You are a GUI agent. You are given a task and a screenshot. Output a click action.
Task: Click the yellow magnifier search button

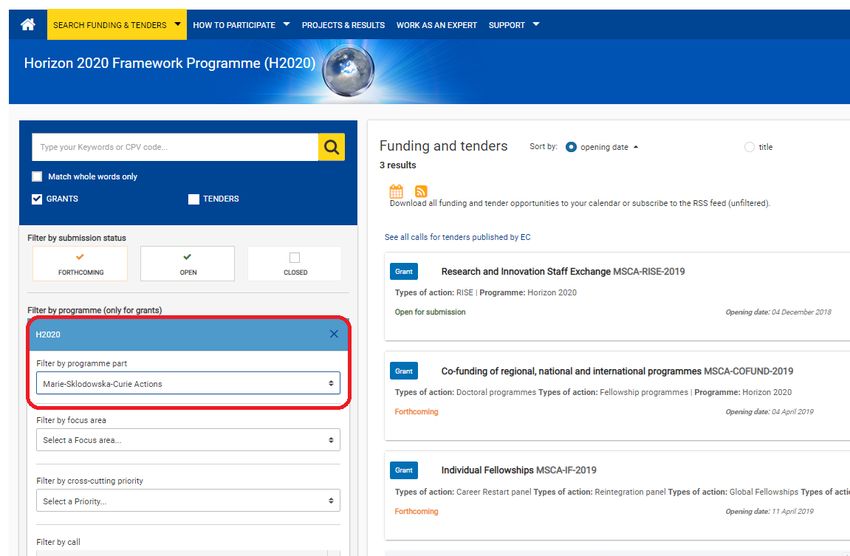331,147
